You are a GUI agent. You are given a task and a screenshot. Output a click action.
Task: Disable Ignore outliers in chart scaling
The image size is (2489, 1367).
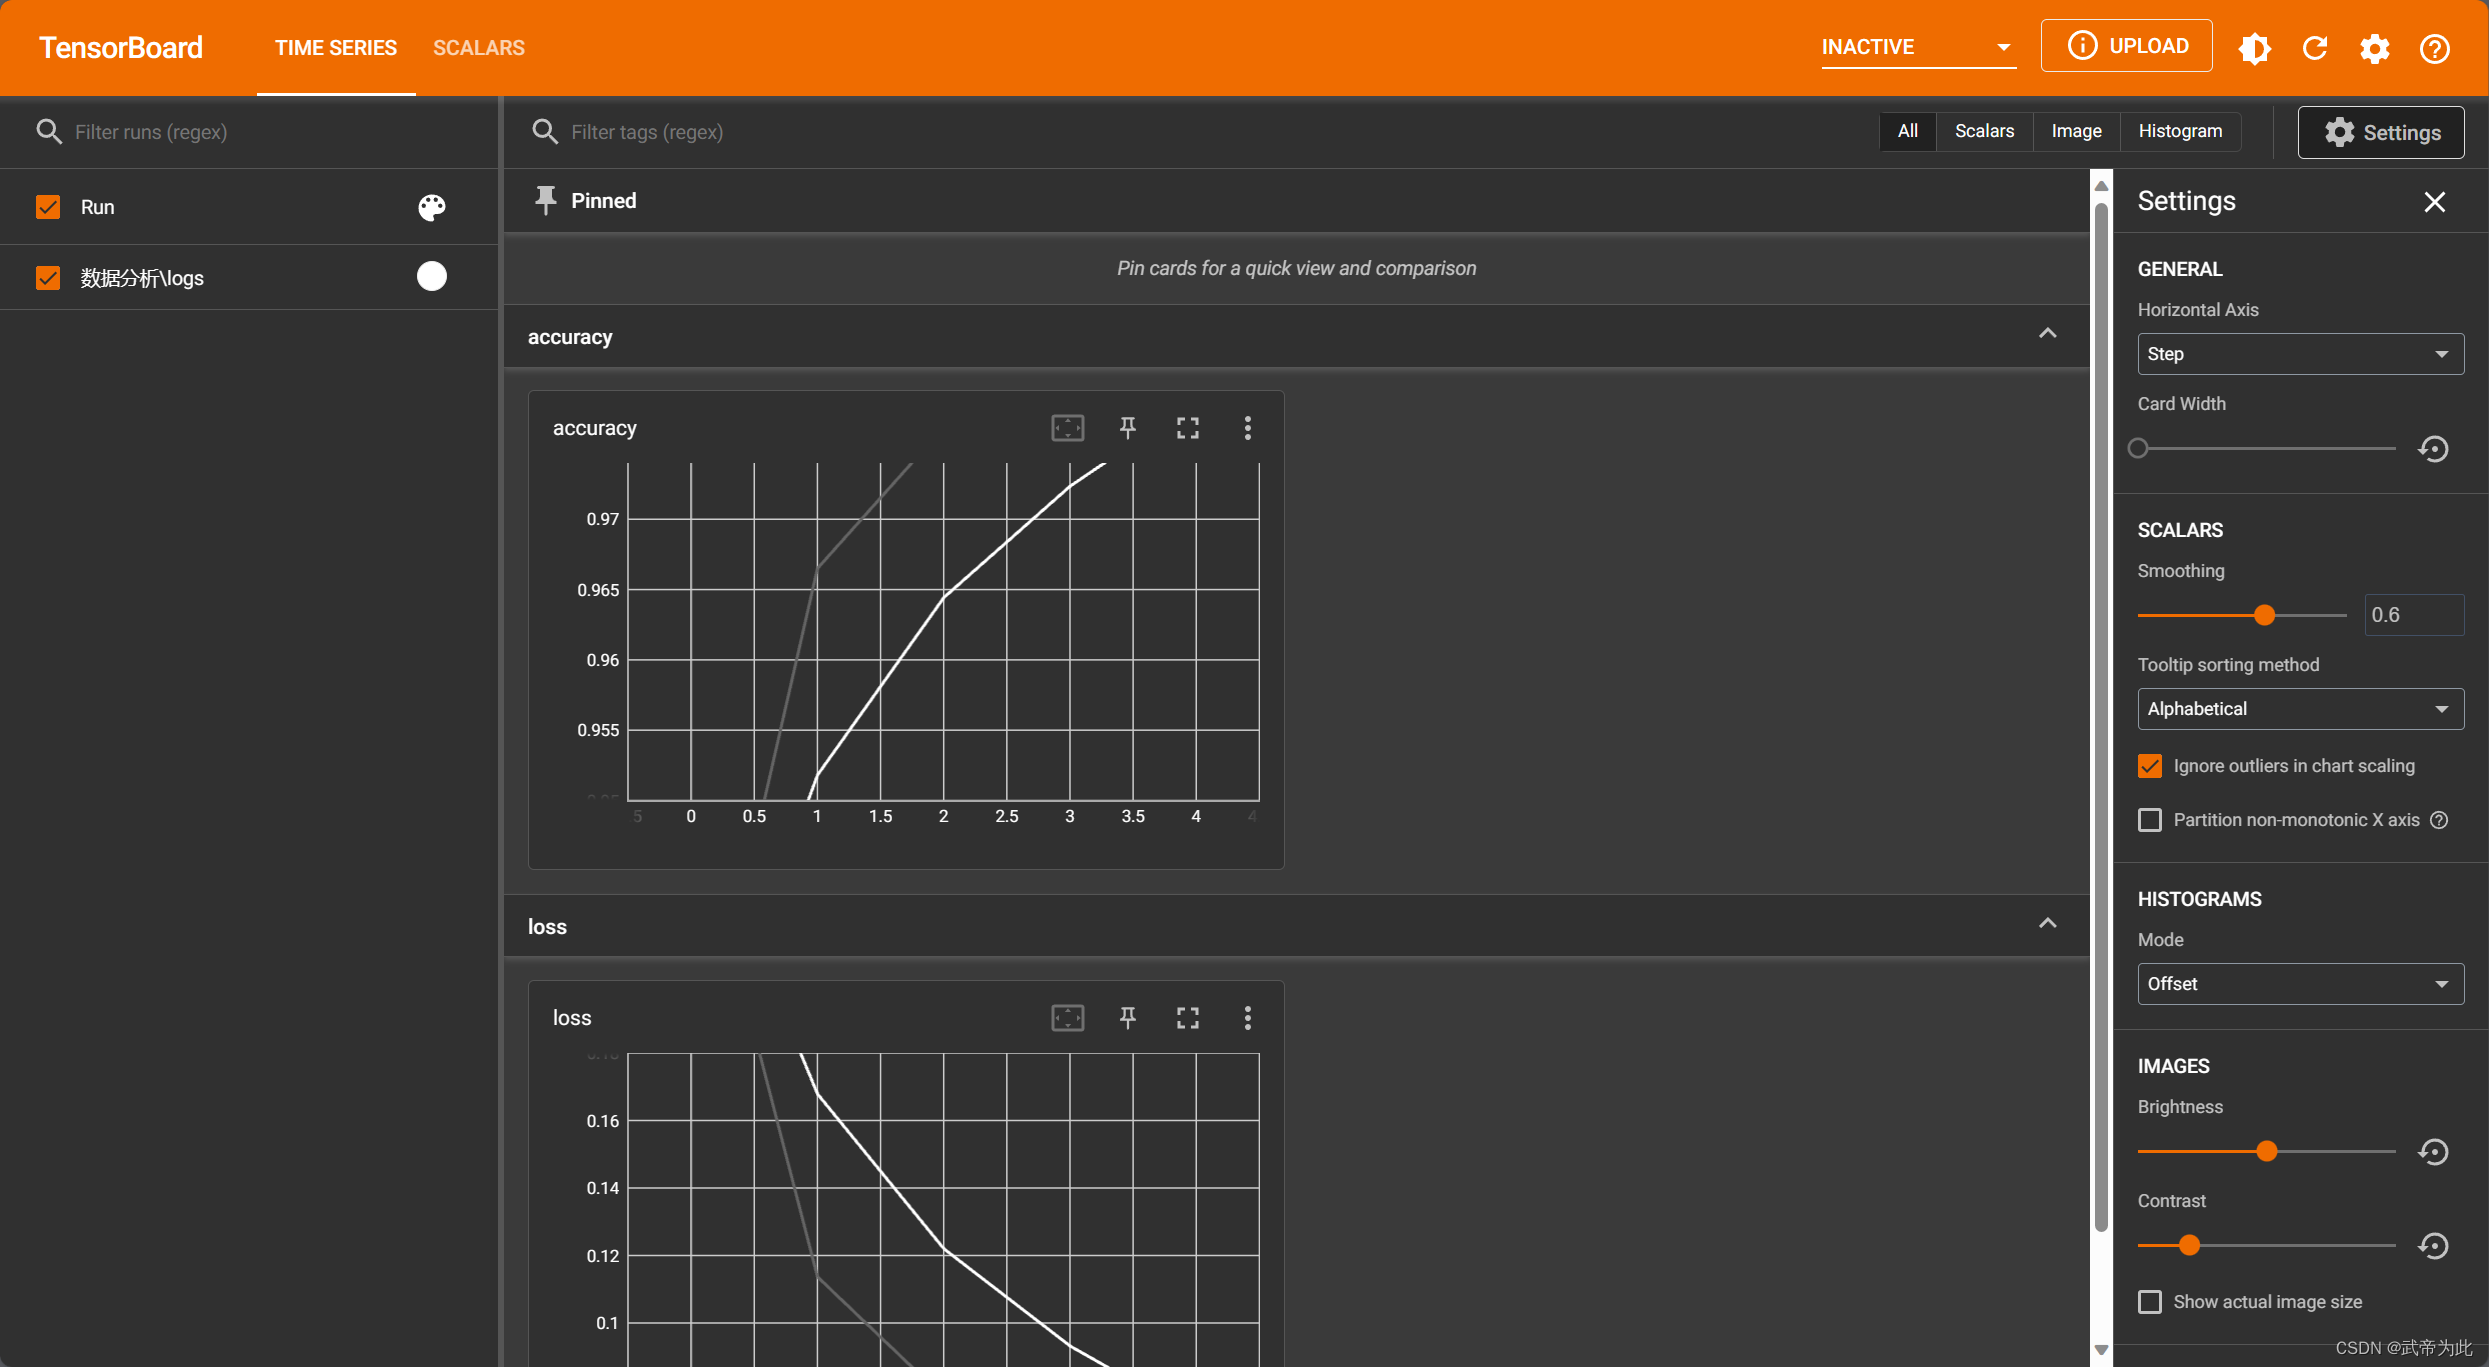(x=2150, y=766)
